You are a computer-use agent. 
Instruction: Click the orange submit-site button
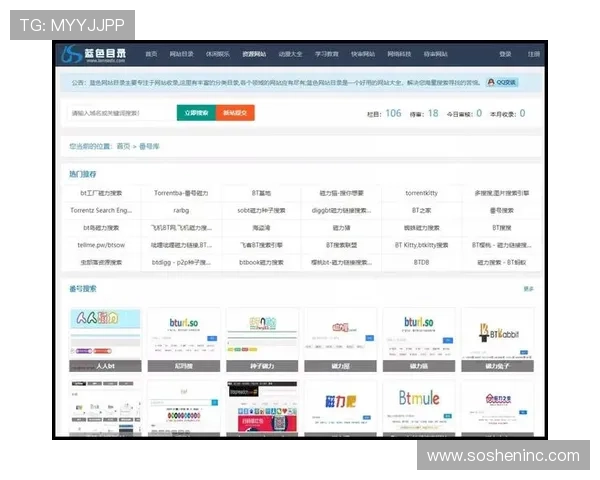tap(235, 113)
